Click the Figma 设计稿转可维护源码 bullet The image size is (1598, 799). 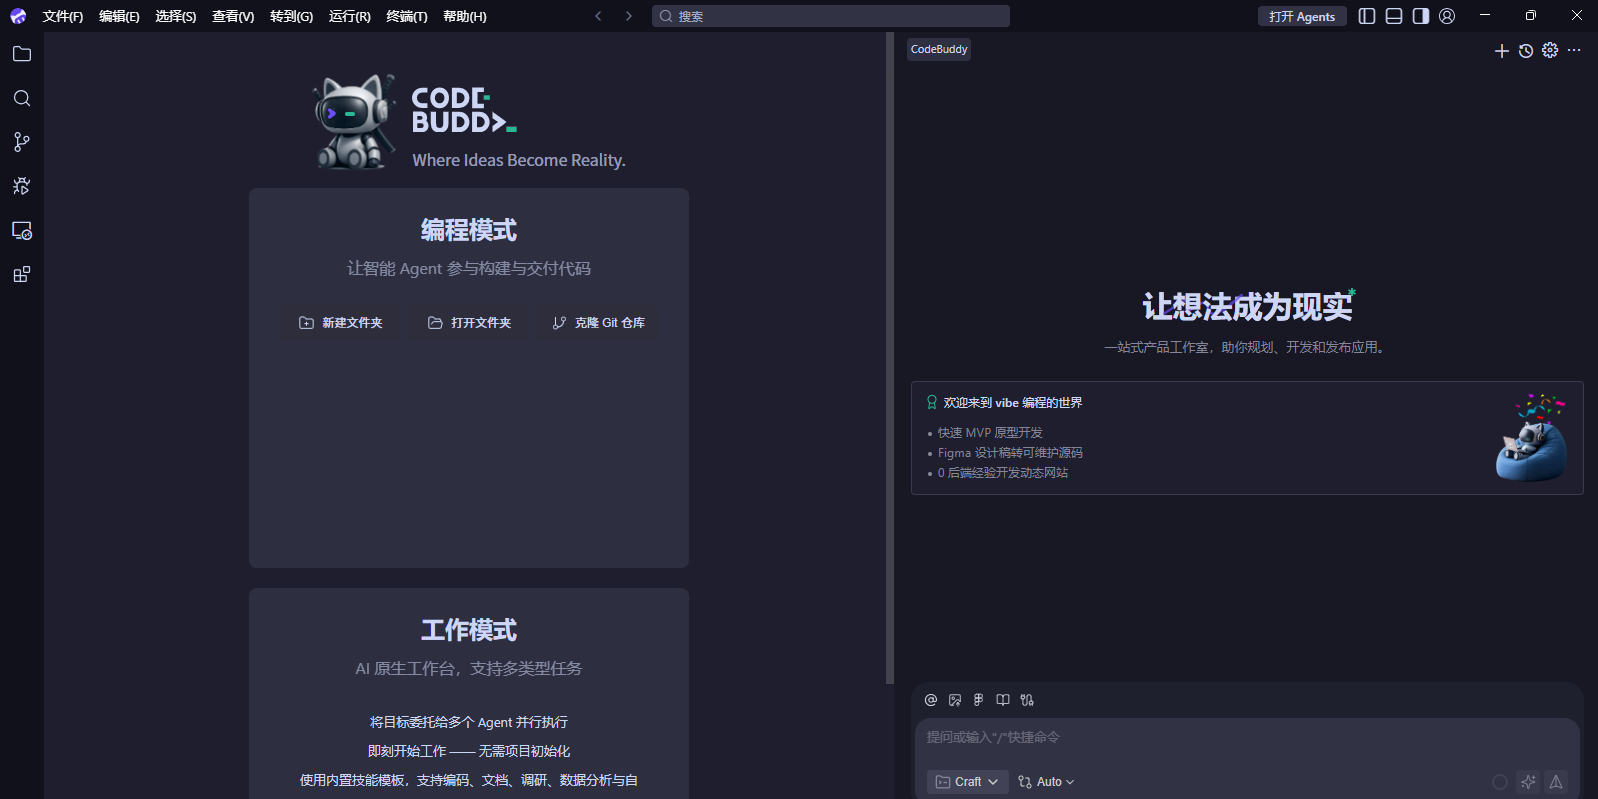[x=1010, y=453]
